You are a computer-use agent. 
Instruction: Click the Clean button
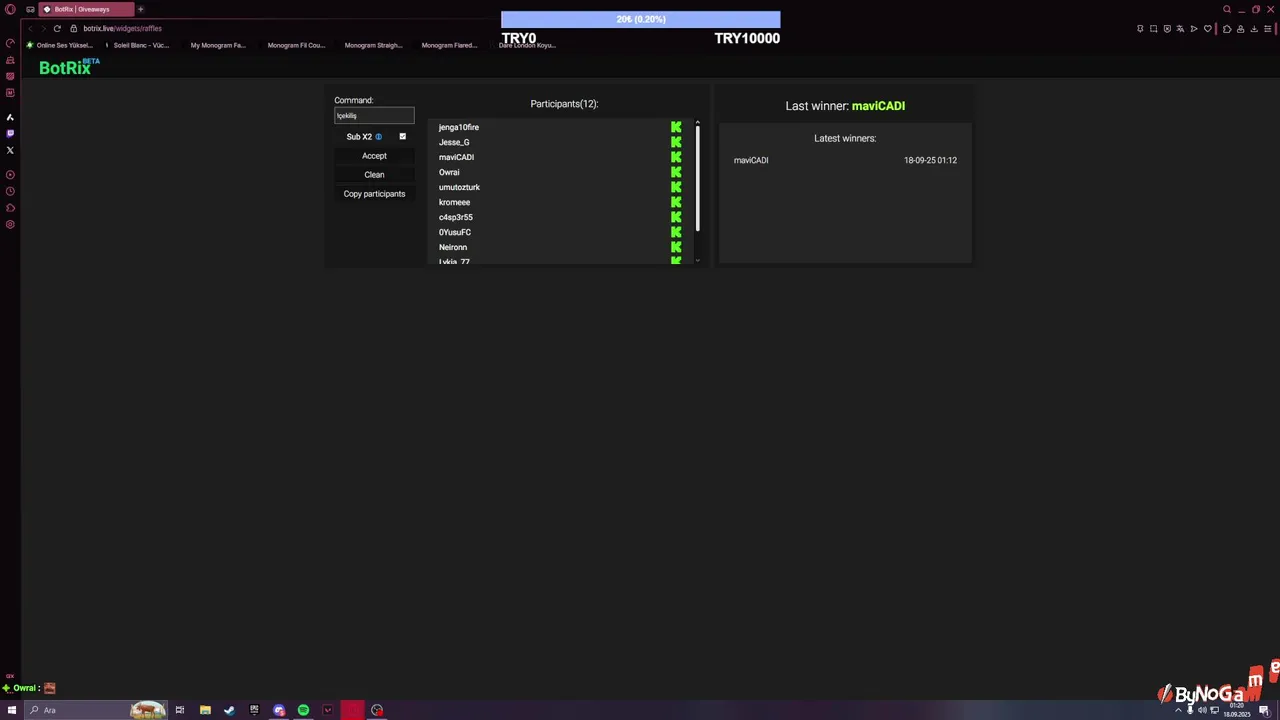374,175
